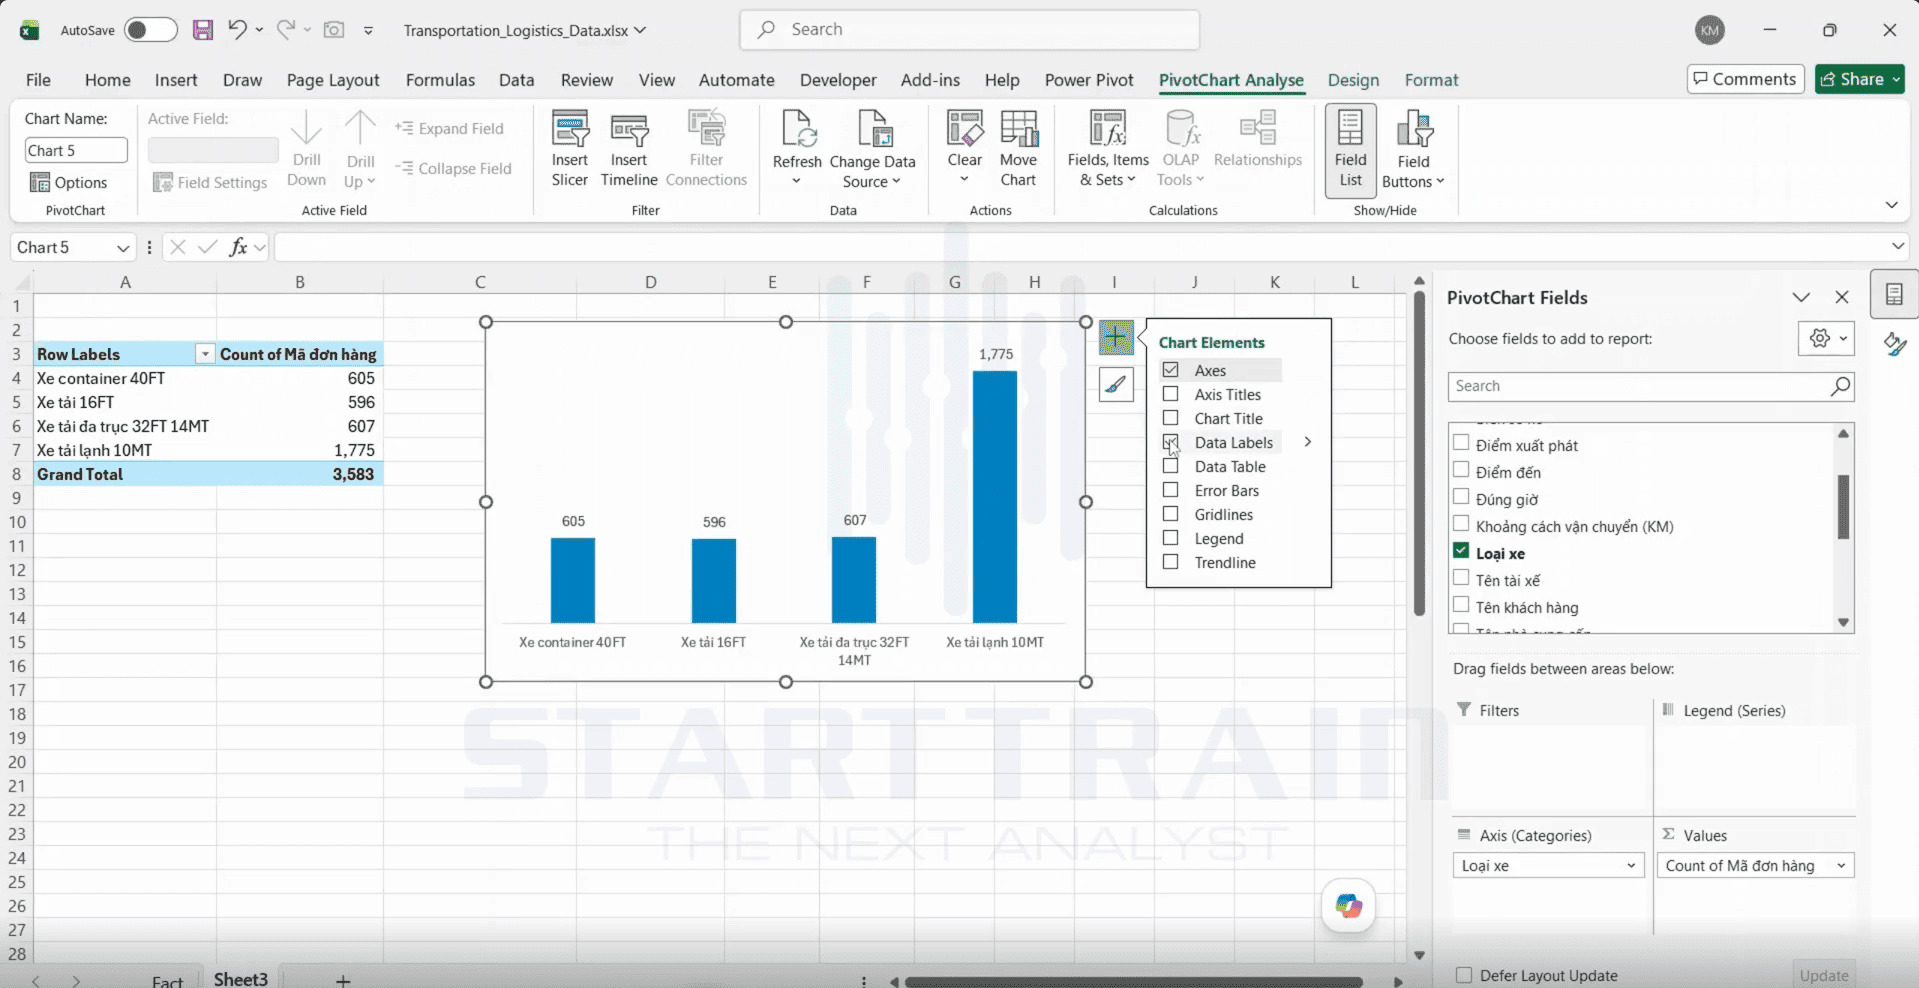1919x988 pixels.
Task: Click the Clear actions icon
Action: click(x=964, y=149)
